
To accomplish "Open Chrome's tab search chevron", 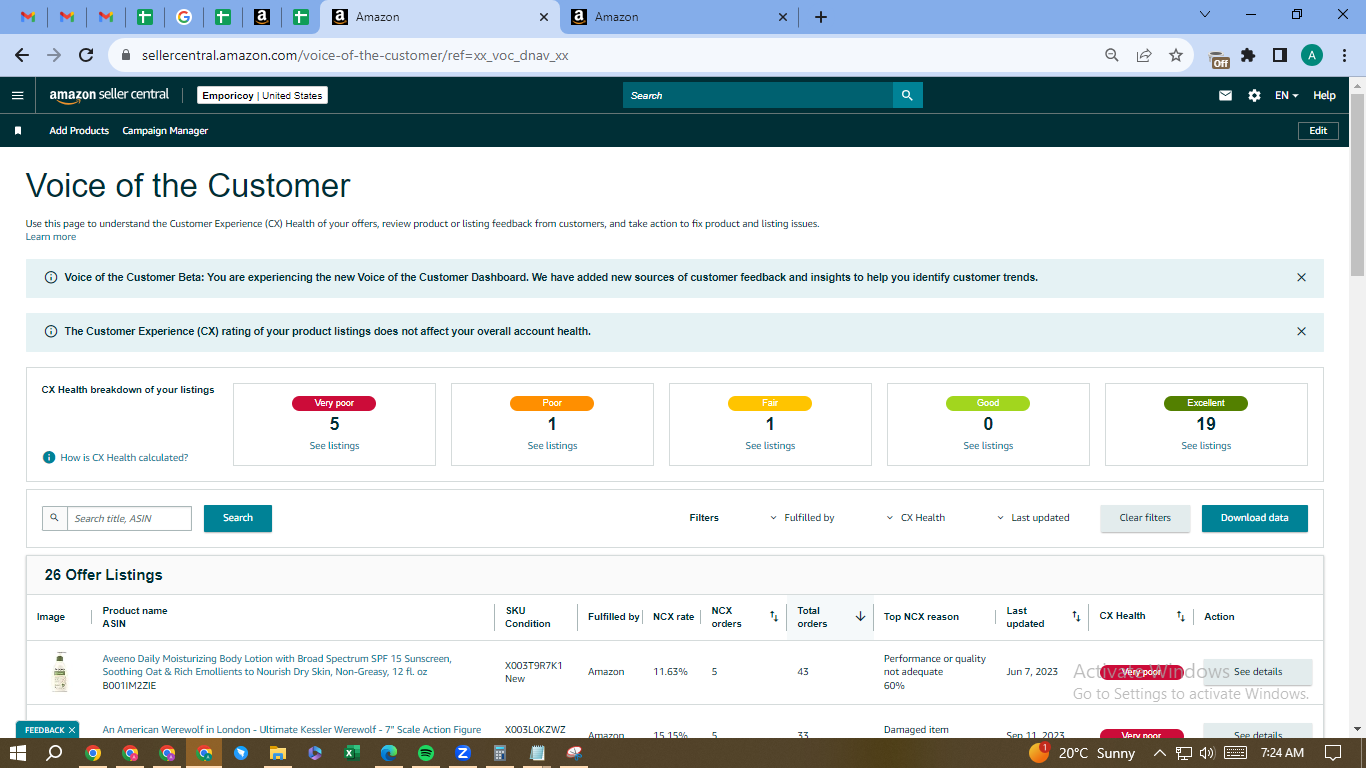I will coord(1205,15).
